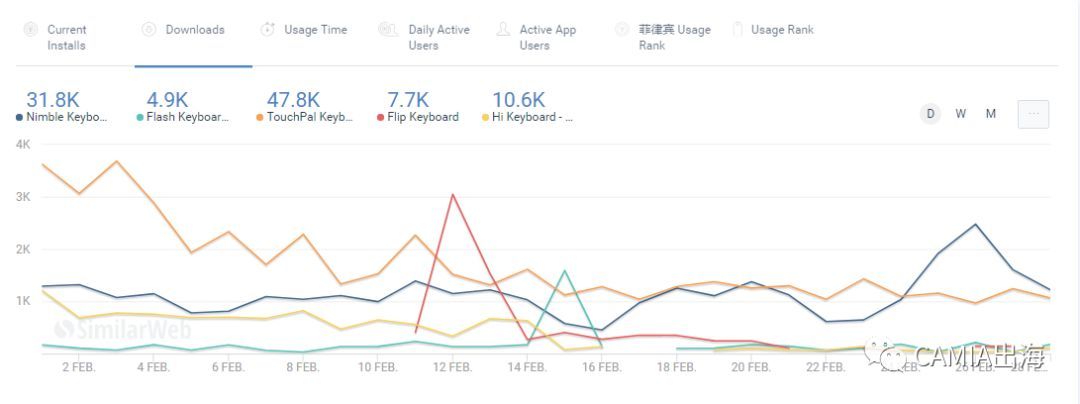Click the Usage Rank icon
This screenshot has height=404, width=1080.
point(738,30)
